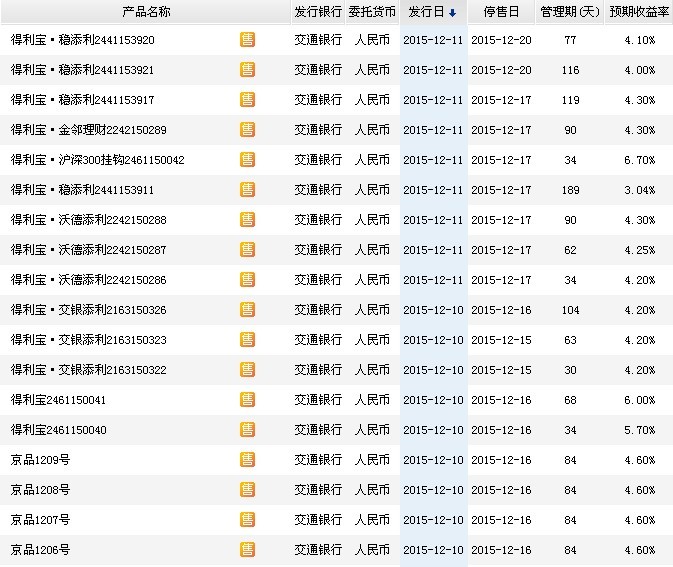
Task: Open product 京品1209号
Action: 40,460
